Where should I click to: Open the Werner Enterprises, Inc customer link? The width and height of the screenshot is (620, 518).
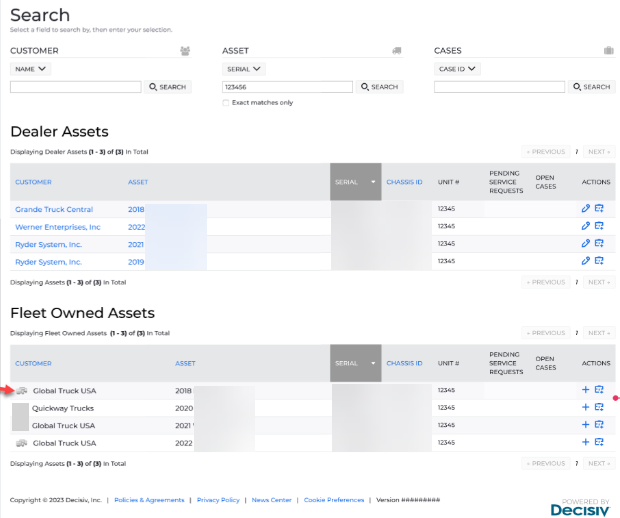pos(58,227)
